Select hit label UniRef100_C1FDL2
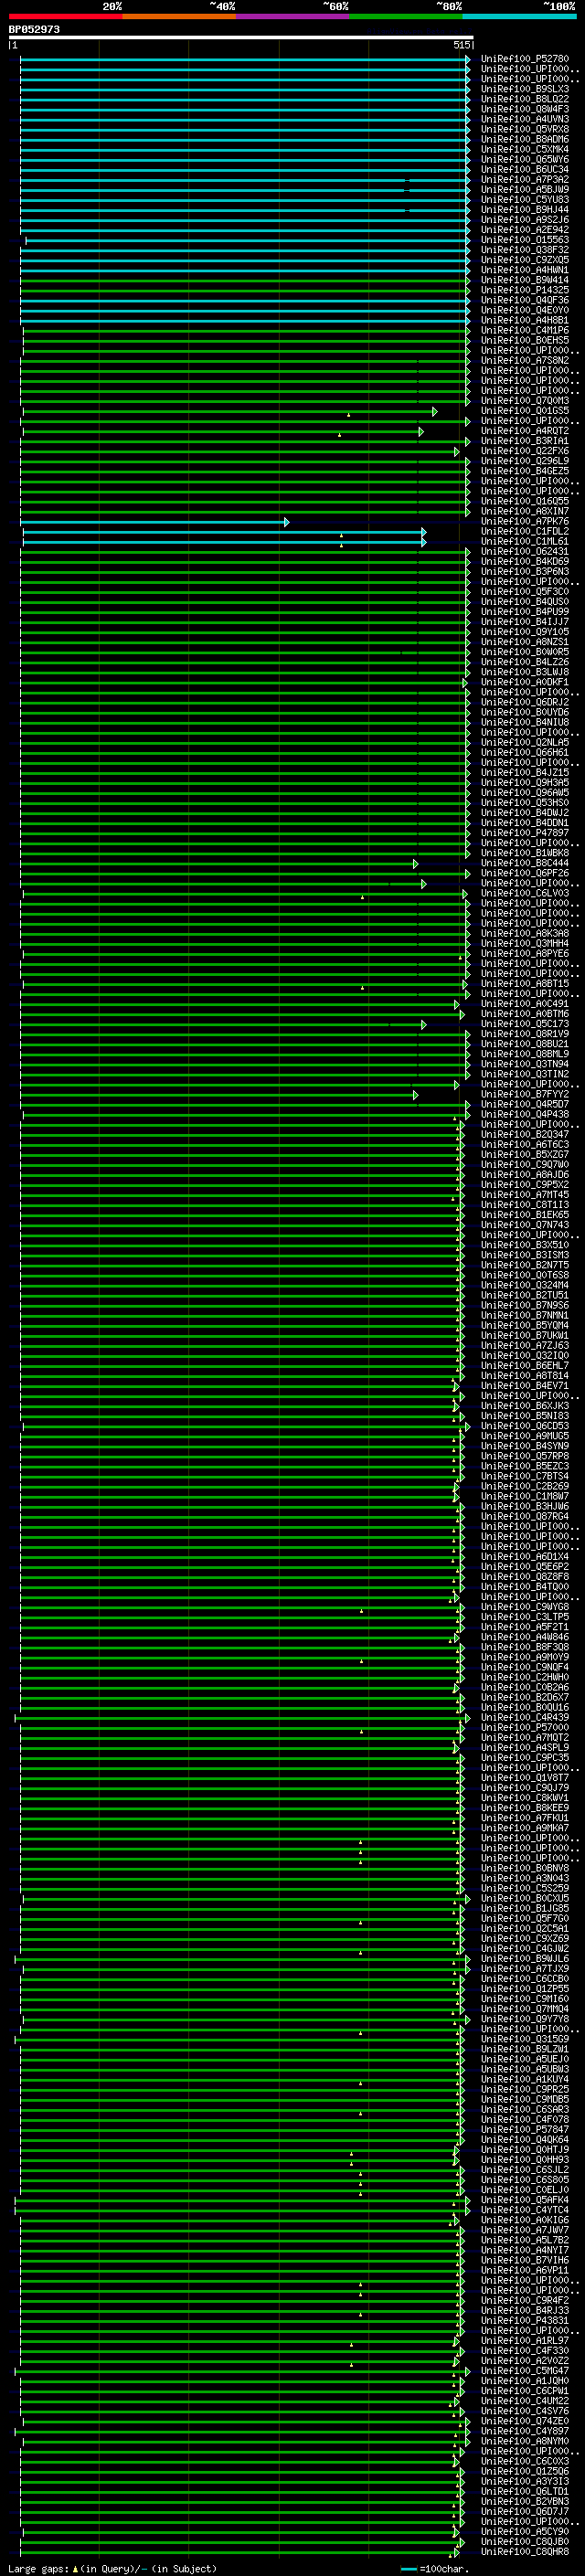 coord(525,531)
